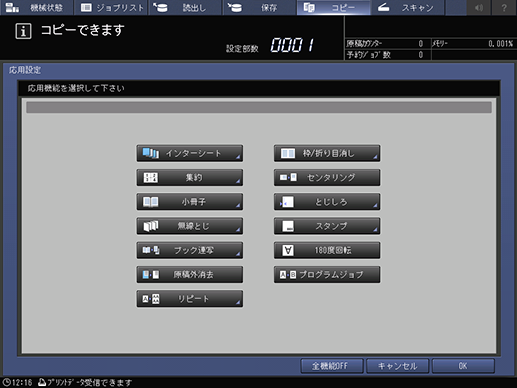The image size is (517, 388).
Task: Open the インターシート settings label
Action: click(193, 153)
